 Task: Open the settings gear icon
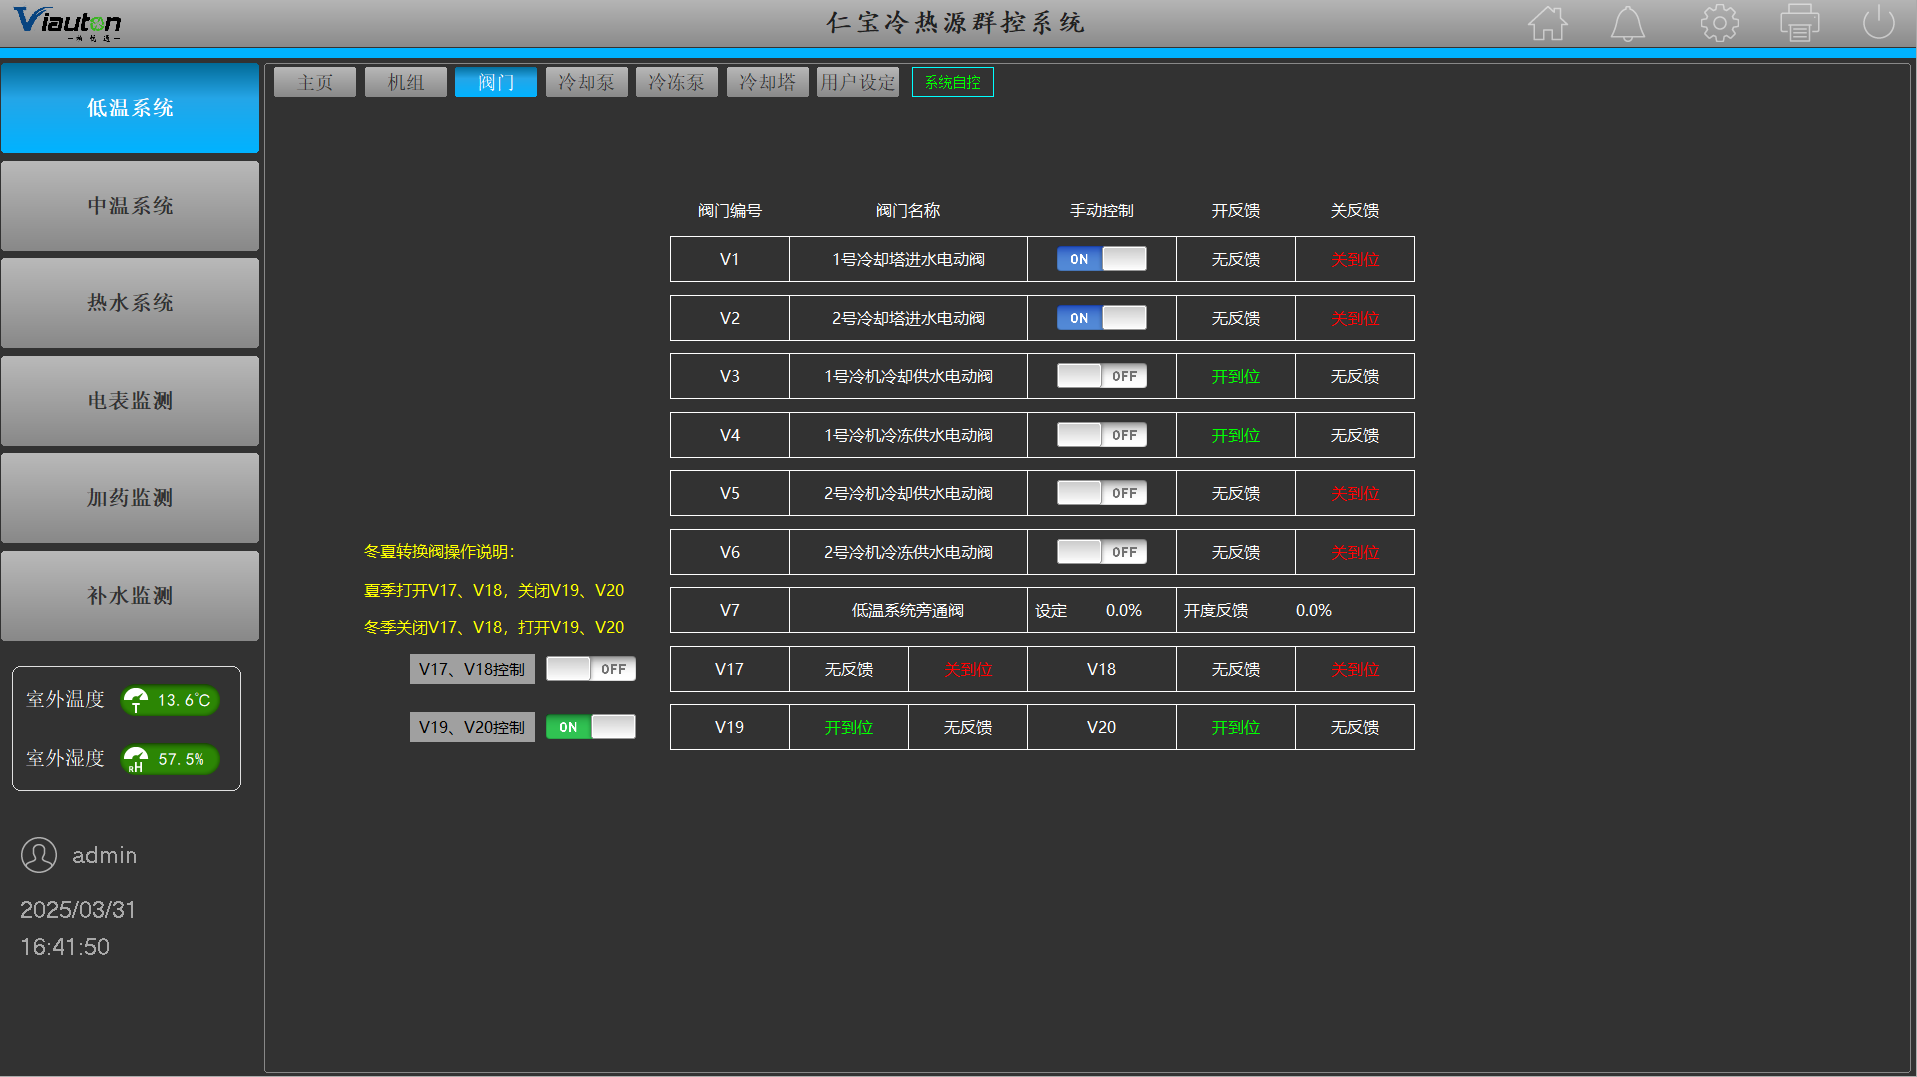tap(1719, 23)
